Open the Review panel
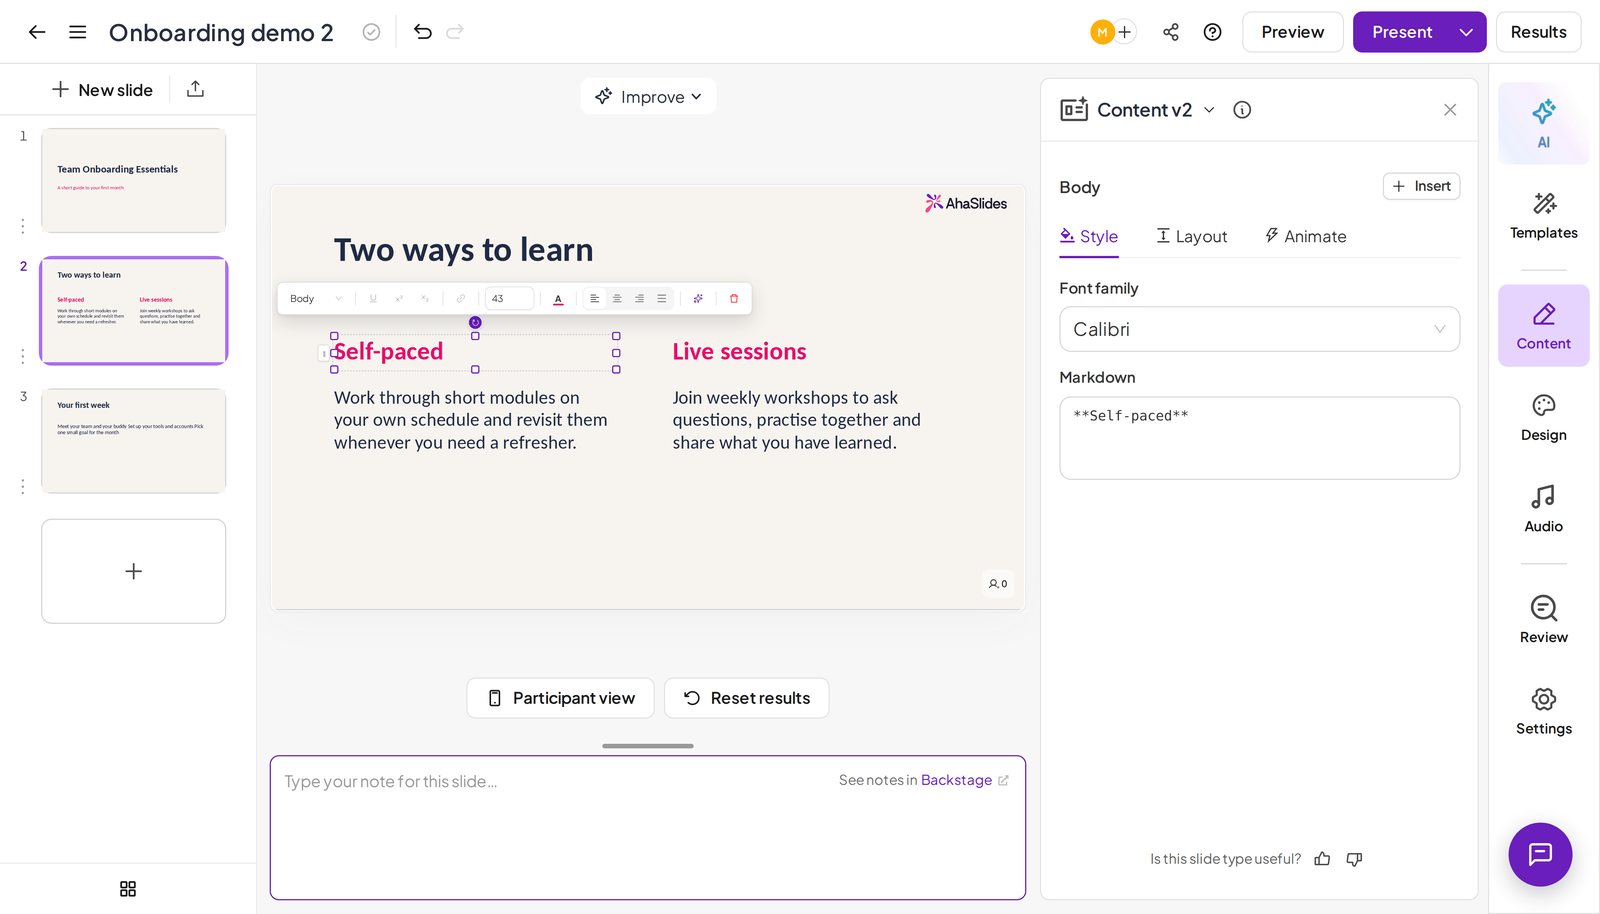This screenshot has height=914, width=1600. tap(1543, 620)
